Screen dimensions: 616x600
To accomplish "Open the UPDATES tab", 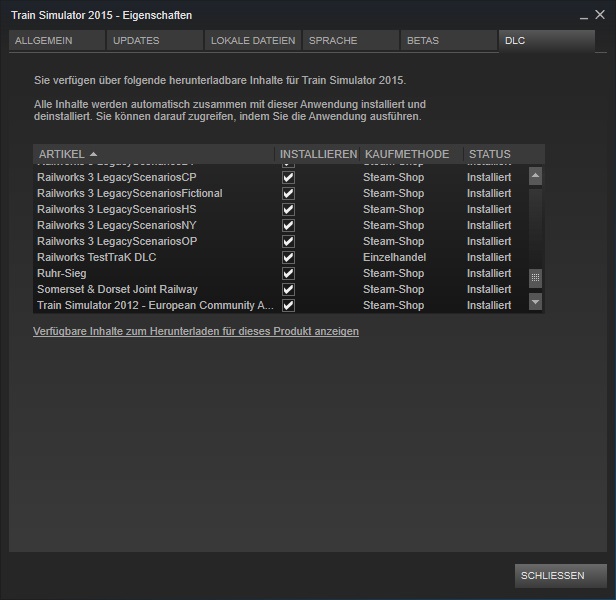I will 155,40.
